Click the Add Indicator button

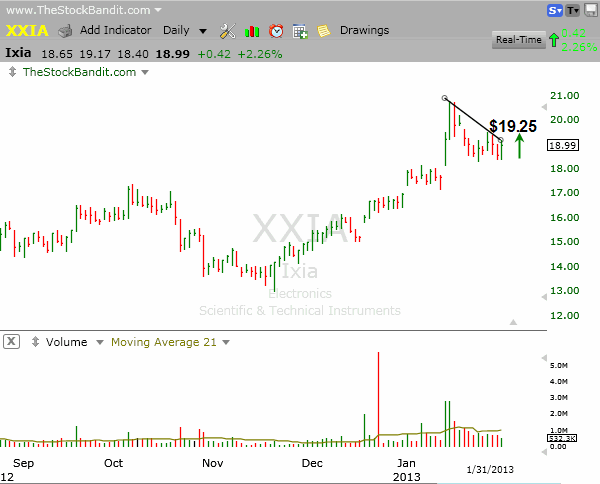(x=116, y=30)
